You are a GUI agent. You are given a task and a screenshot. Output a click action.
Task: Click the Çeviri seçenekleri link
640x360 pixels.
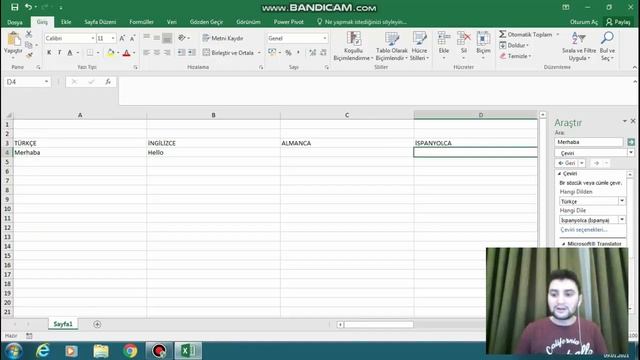click(x=584, y=230)
